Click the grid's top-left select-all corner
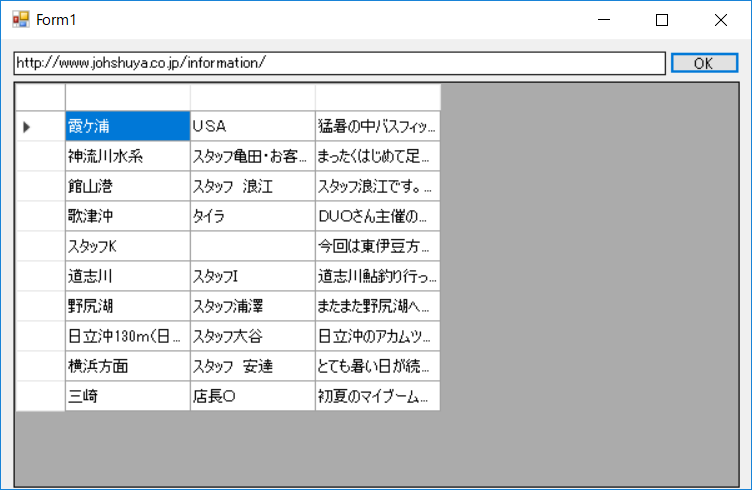 40,97
